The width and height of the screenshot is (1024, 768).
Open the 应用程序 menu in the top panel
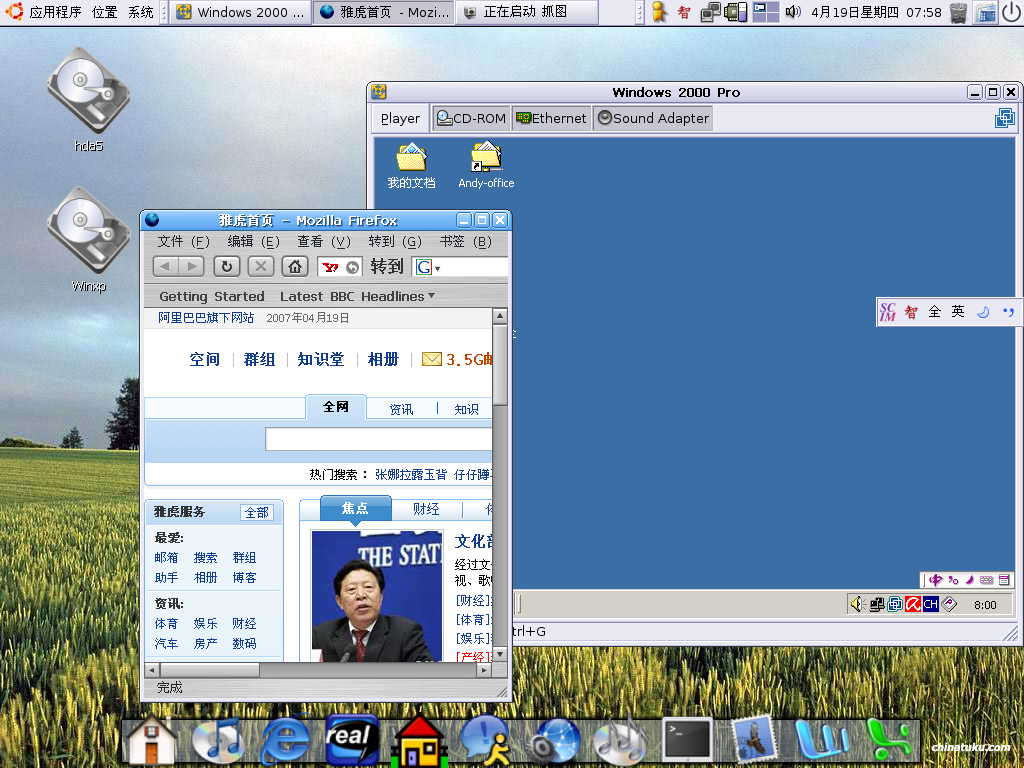point(55,12)
